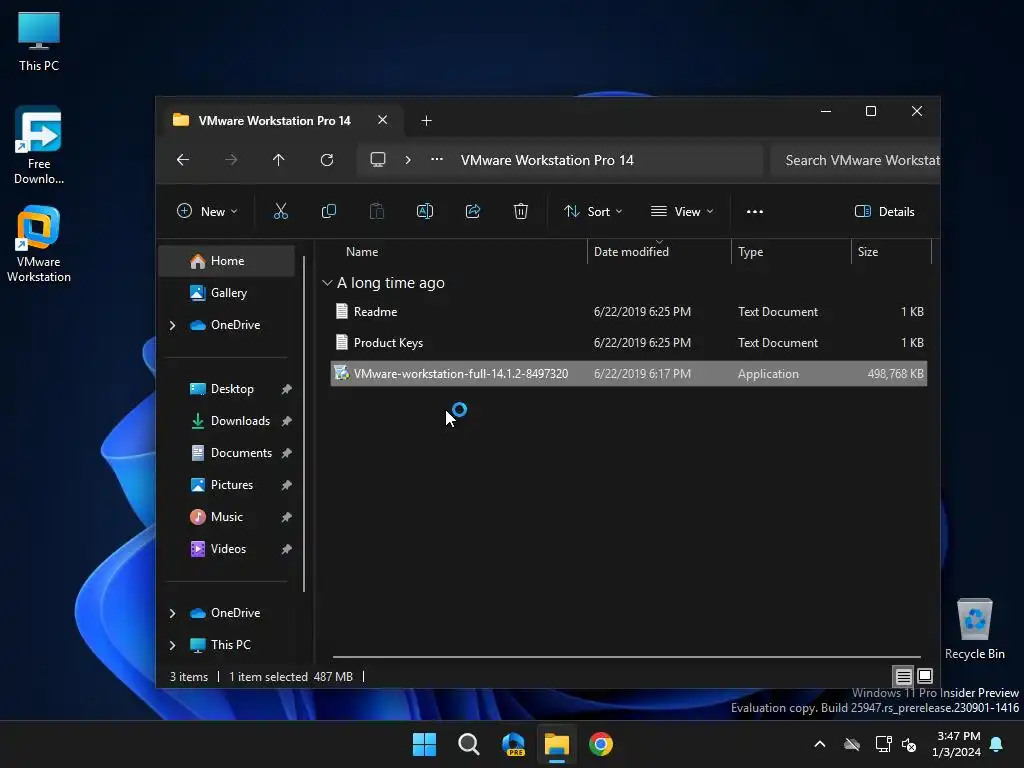This screenshot has width=1024, height=768.
Task: Click VMware Workstation Pro 14 in address bar
Action: 547,160
